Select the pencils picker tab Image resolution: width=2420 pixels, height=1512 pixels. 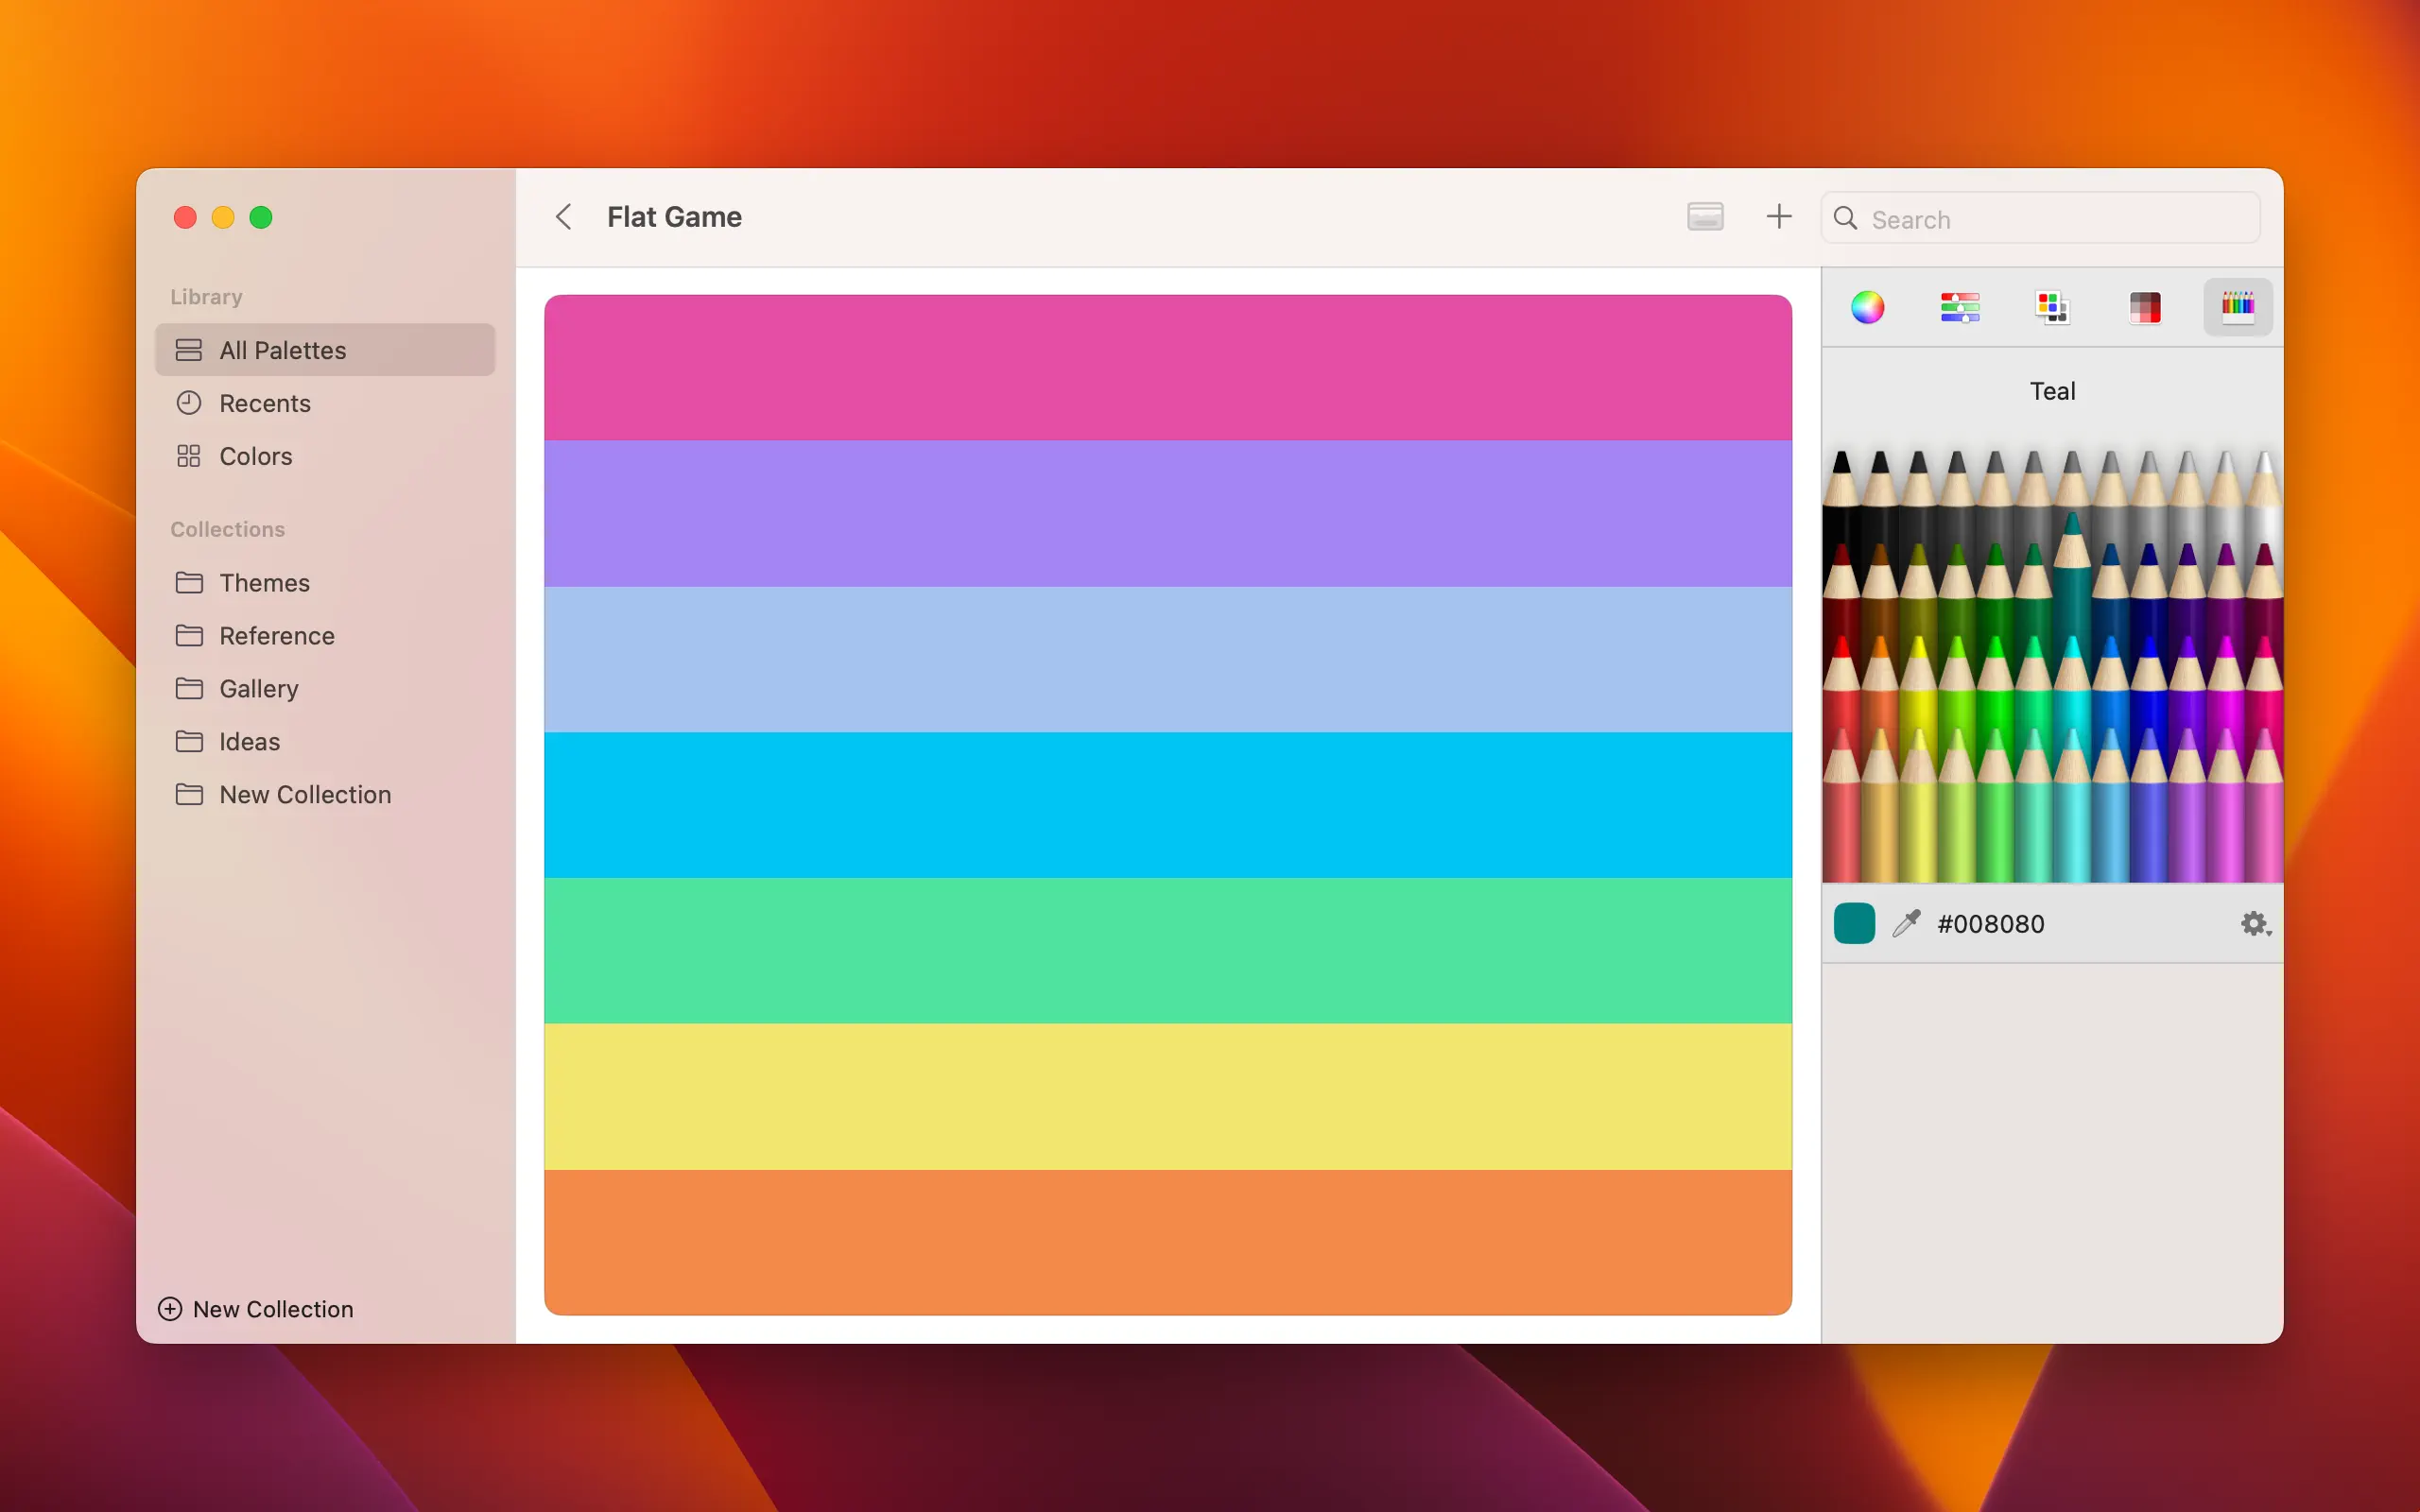2237,307
